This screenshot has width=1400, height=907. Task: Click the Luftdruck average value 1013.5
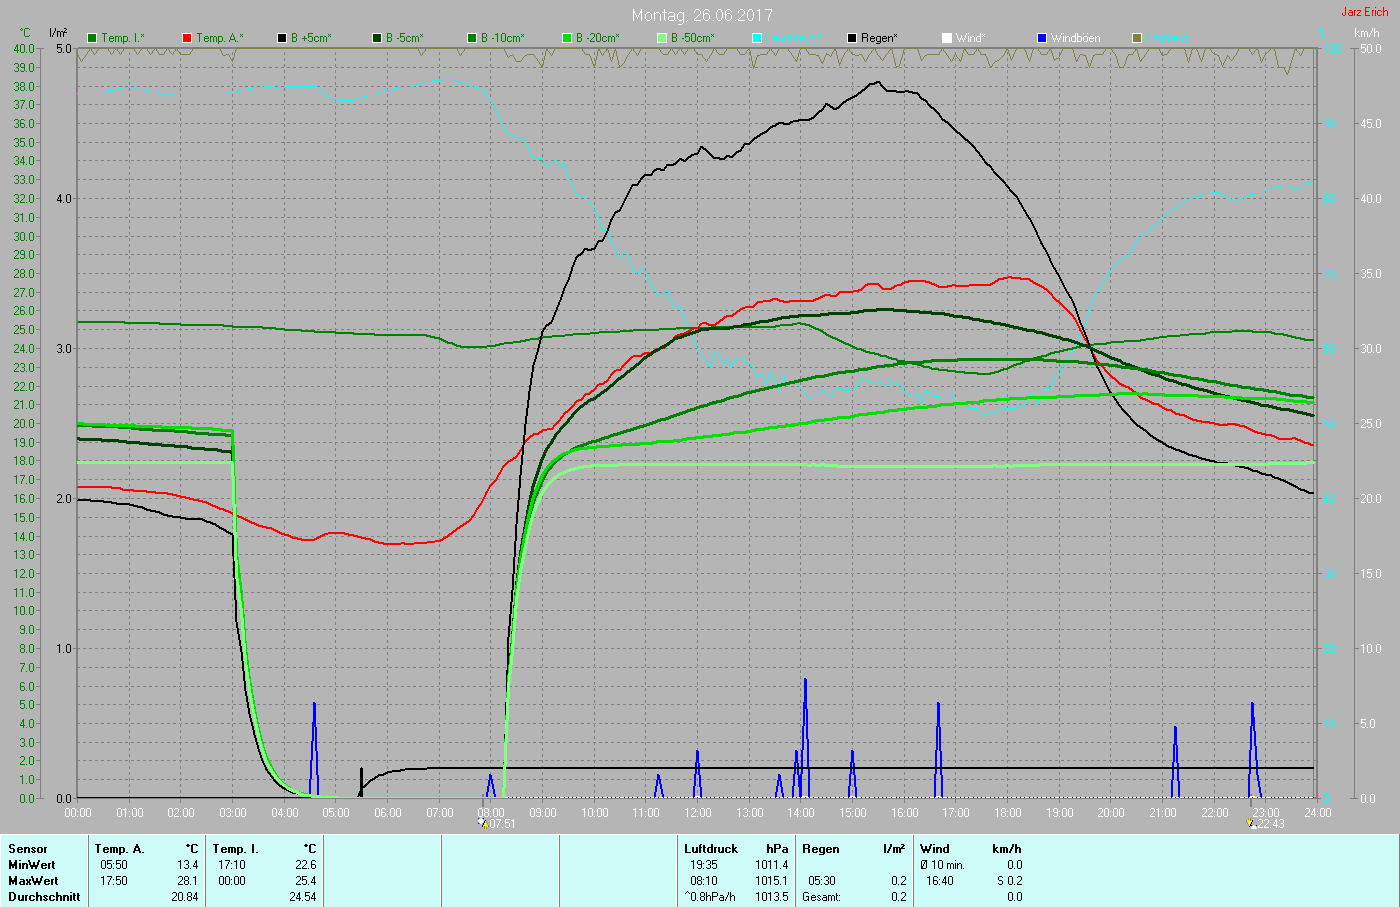[771, 897]
